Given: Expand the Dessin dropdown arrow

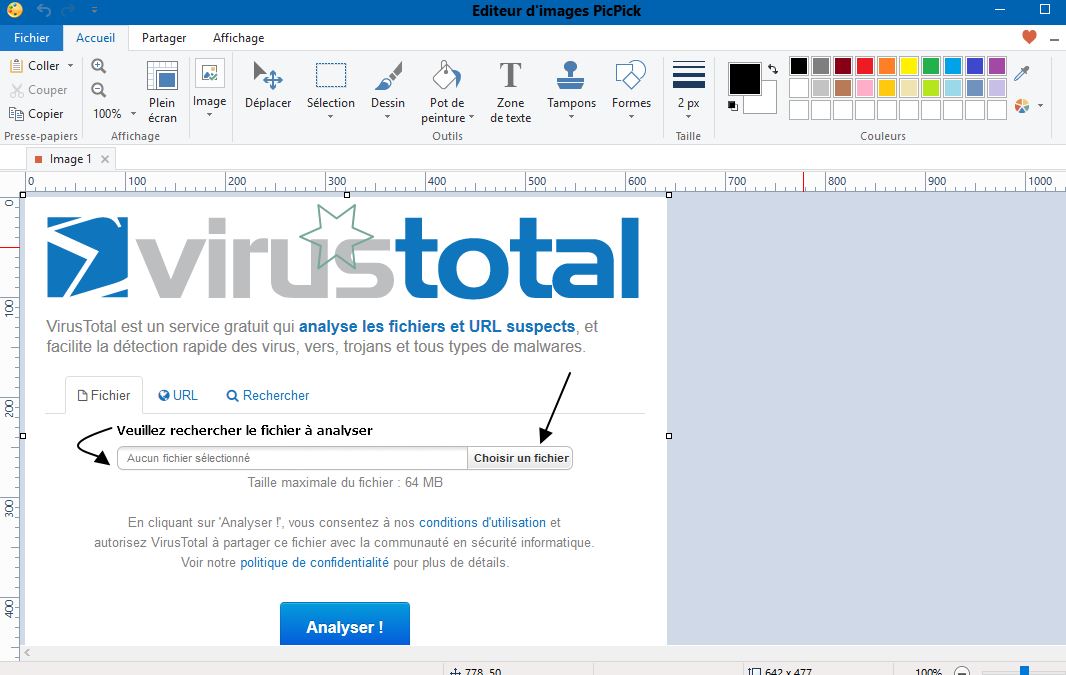Looking at the screenshot, I should click(x=388, y=117).
